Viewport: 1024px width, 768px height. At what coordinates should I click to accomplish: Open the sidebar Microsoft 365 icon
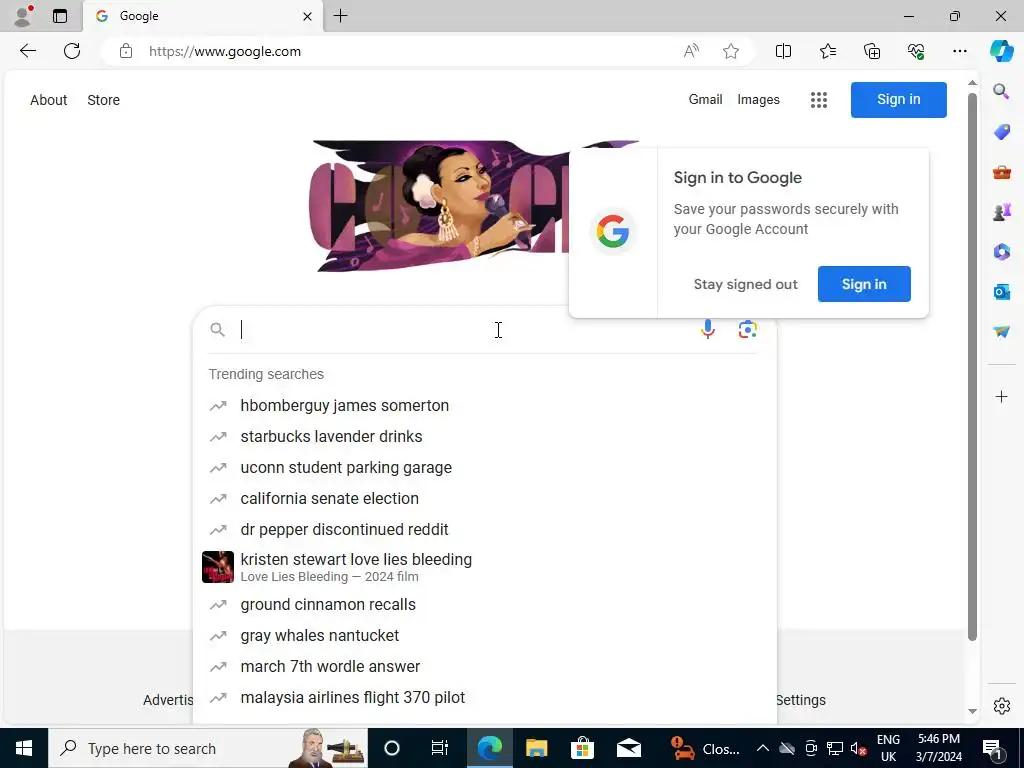coord(1001,251)
